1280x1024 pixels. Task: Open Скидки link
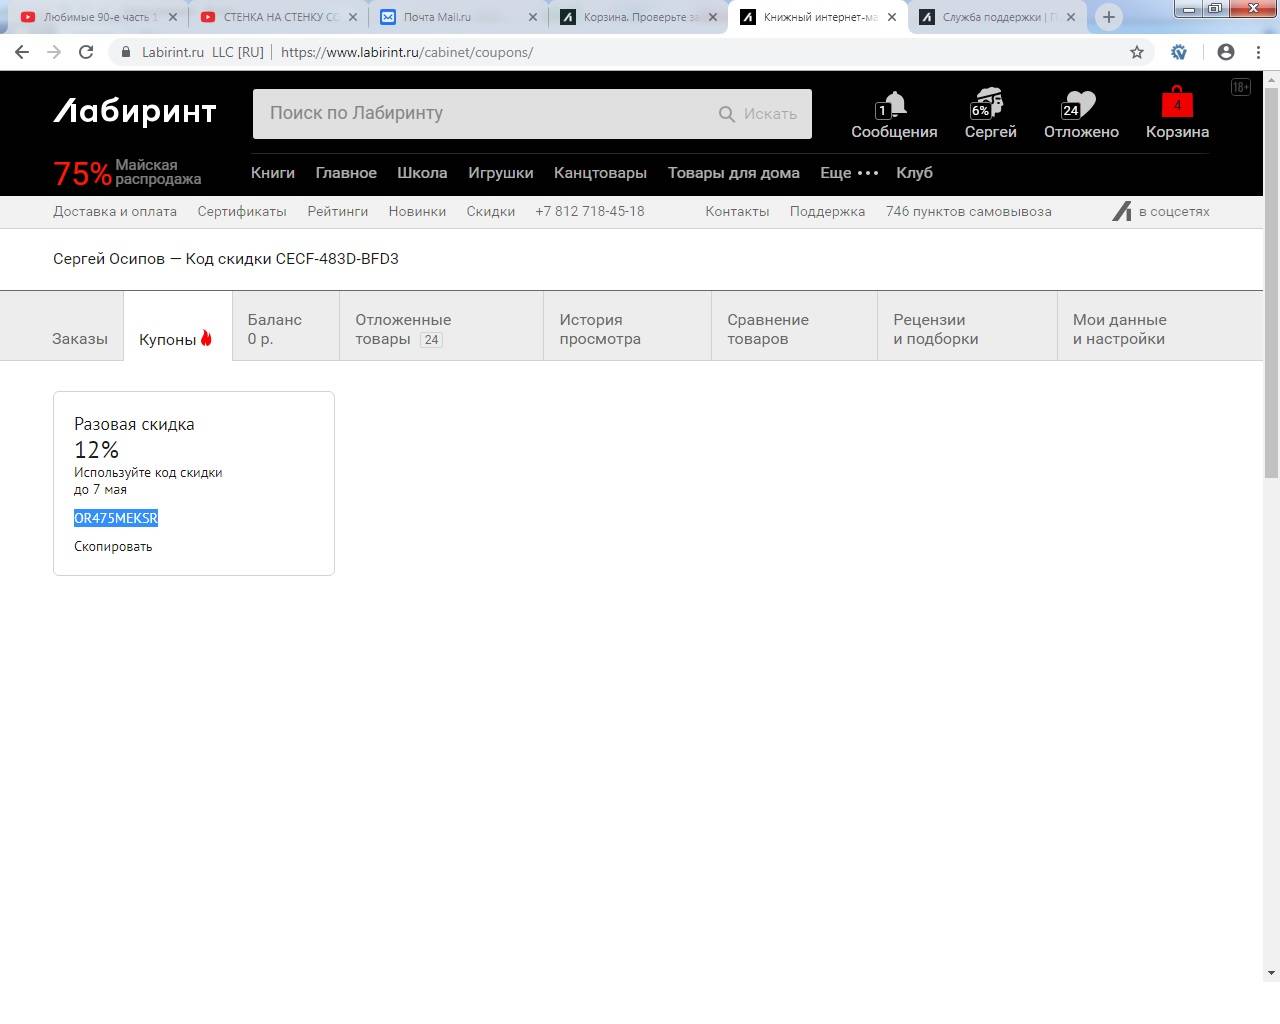(x=491, y=211)
